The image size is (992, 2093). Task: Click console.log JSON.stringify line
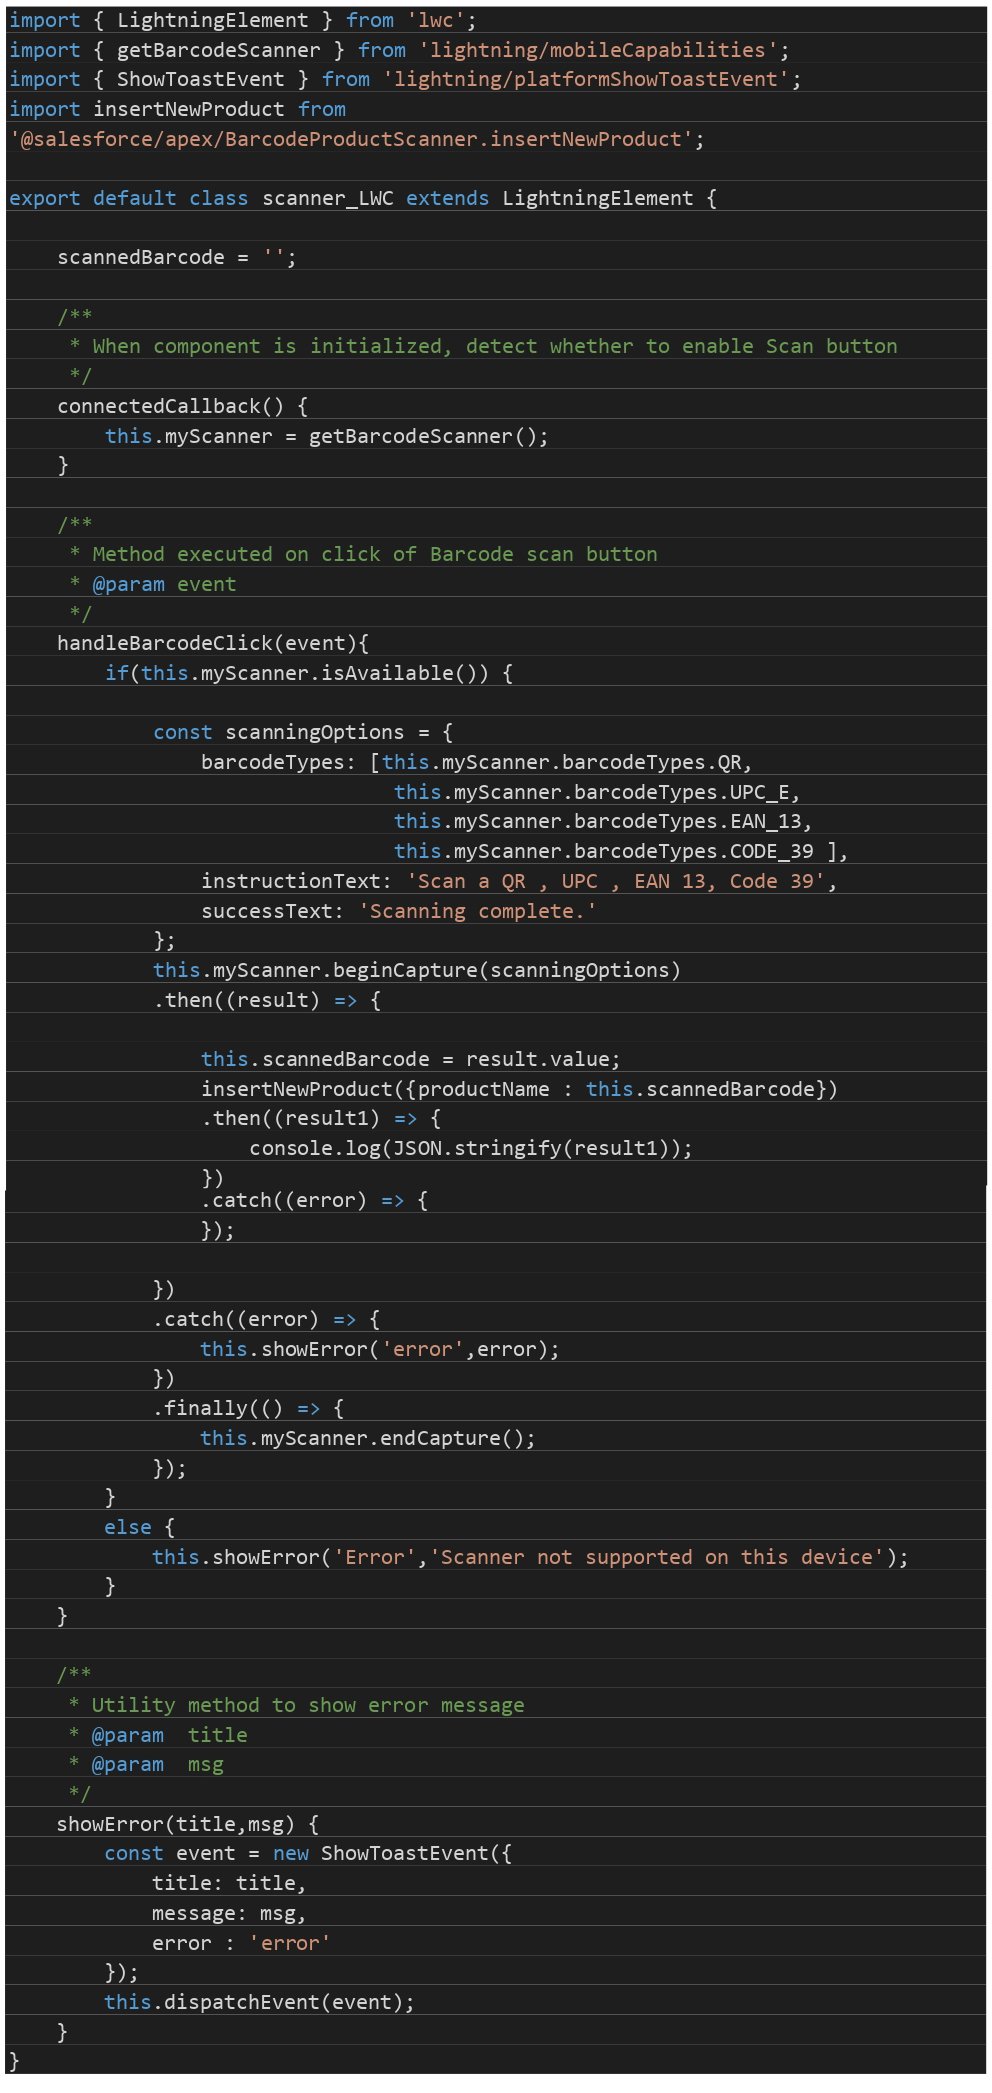click(471, 1148)
